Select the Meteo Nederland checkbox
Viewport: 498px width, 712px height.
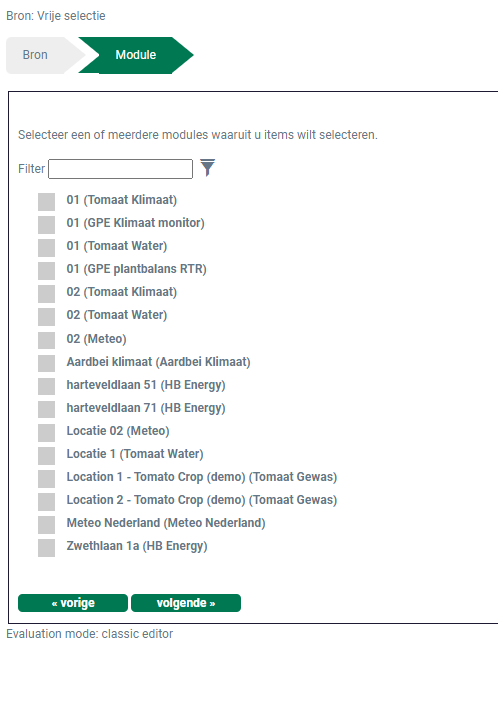pyautogui.click(x=46, y=525)
